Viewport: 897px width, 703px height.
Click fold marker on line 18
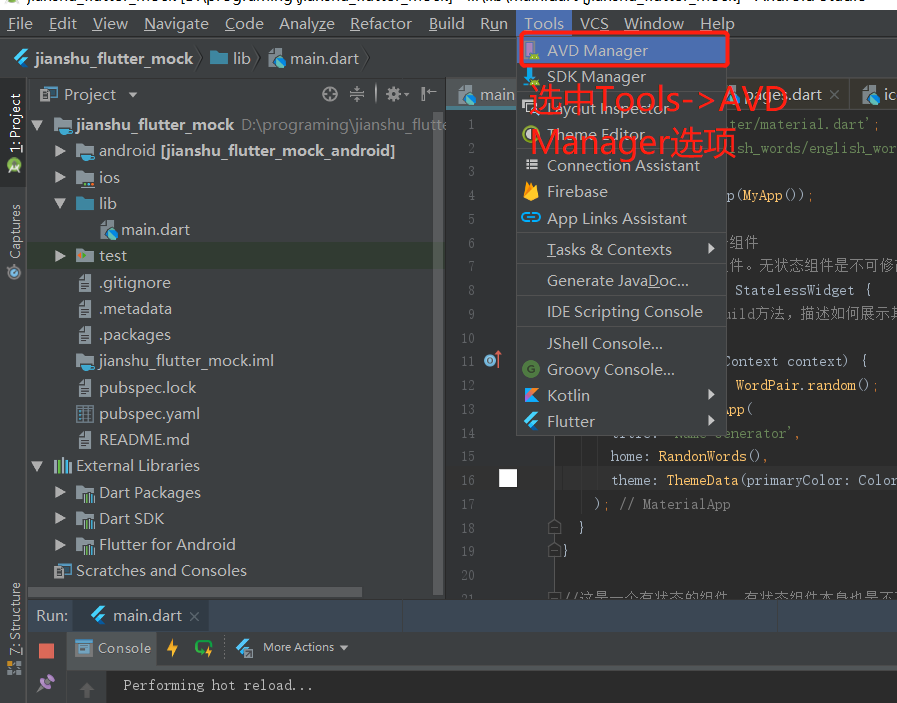point(554,527)
